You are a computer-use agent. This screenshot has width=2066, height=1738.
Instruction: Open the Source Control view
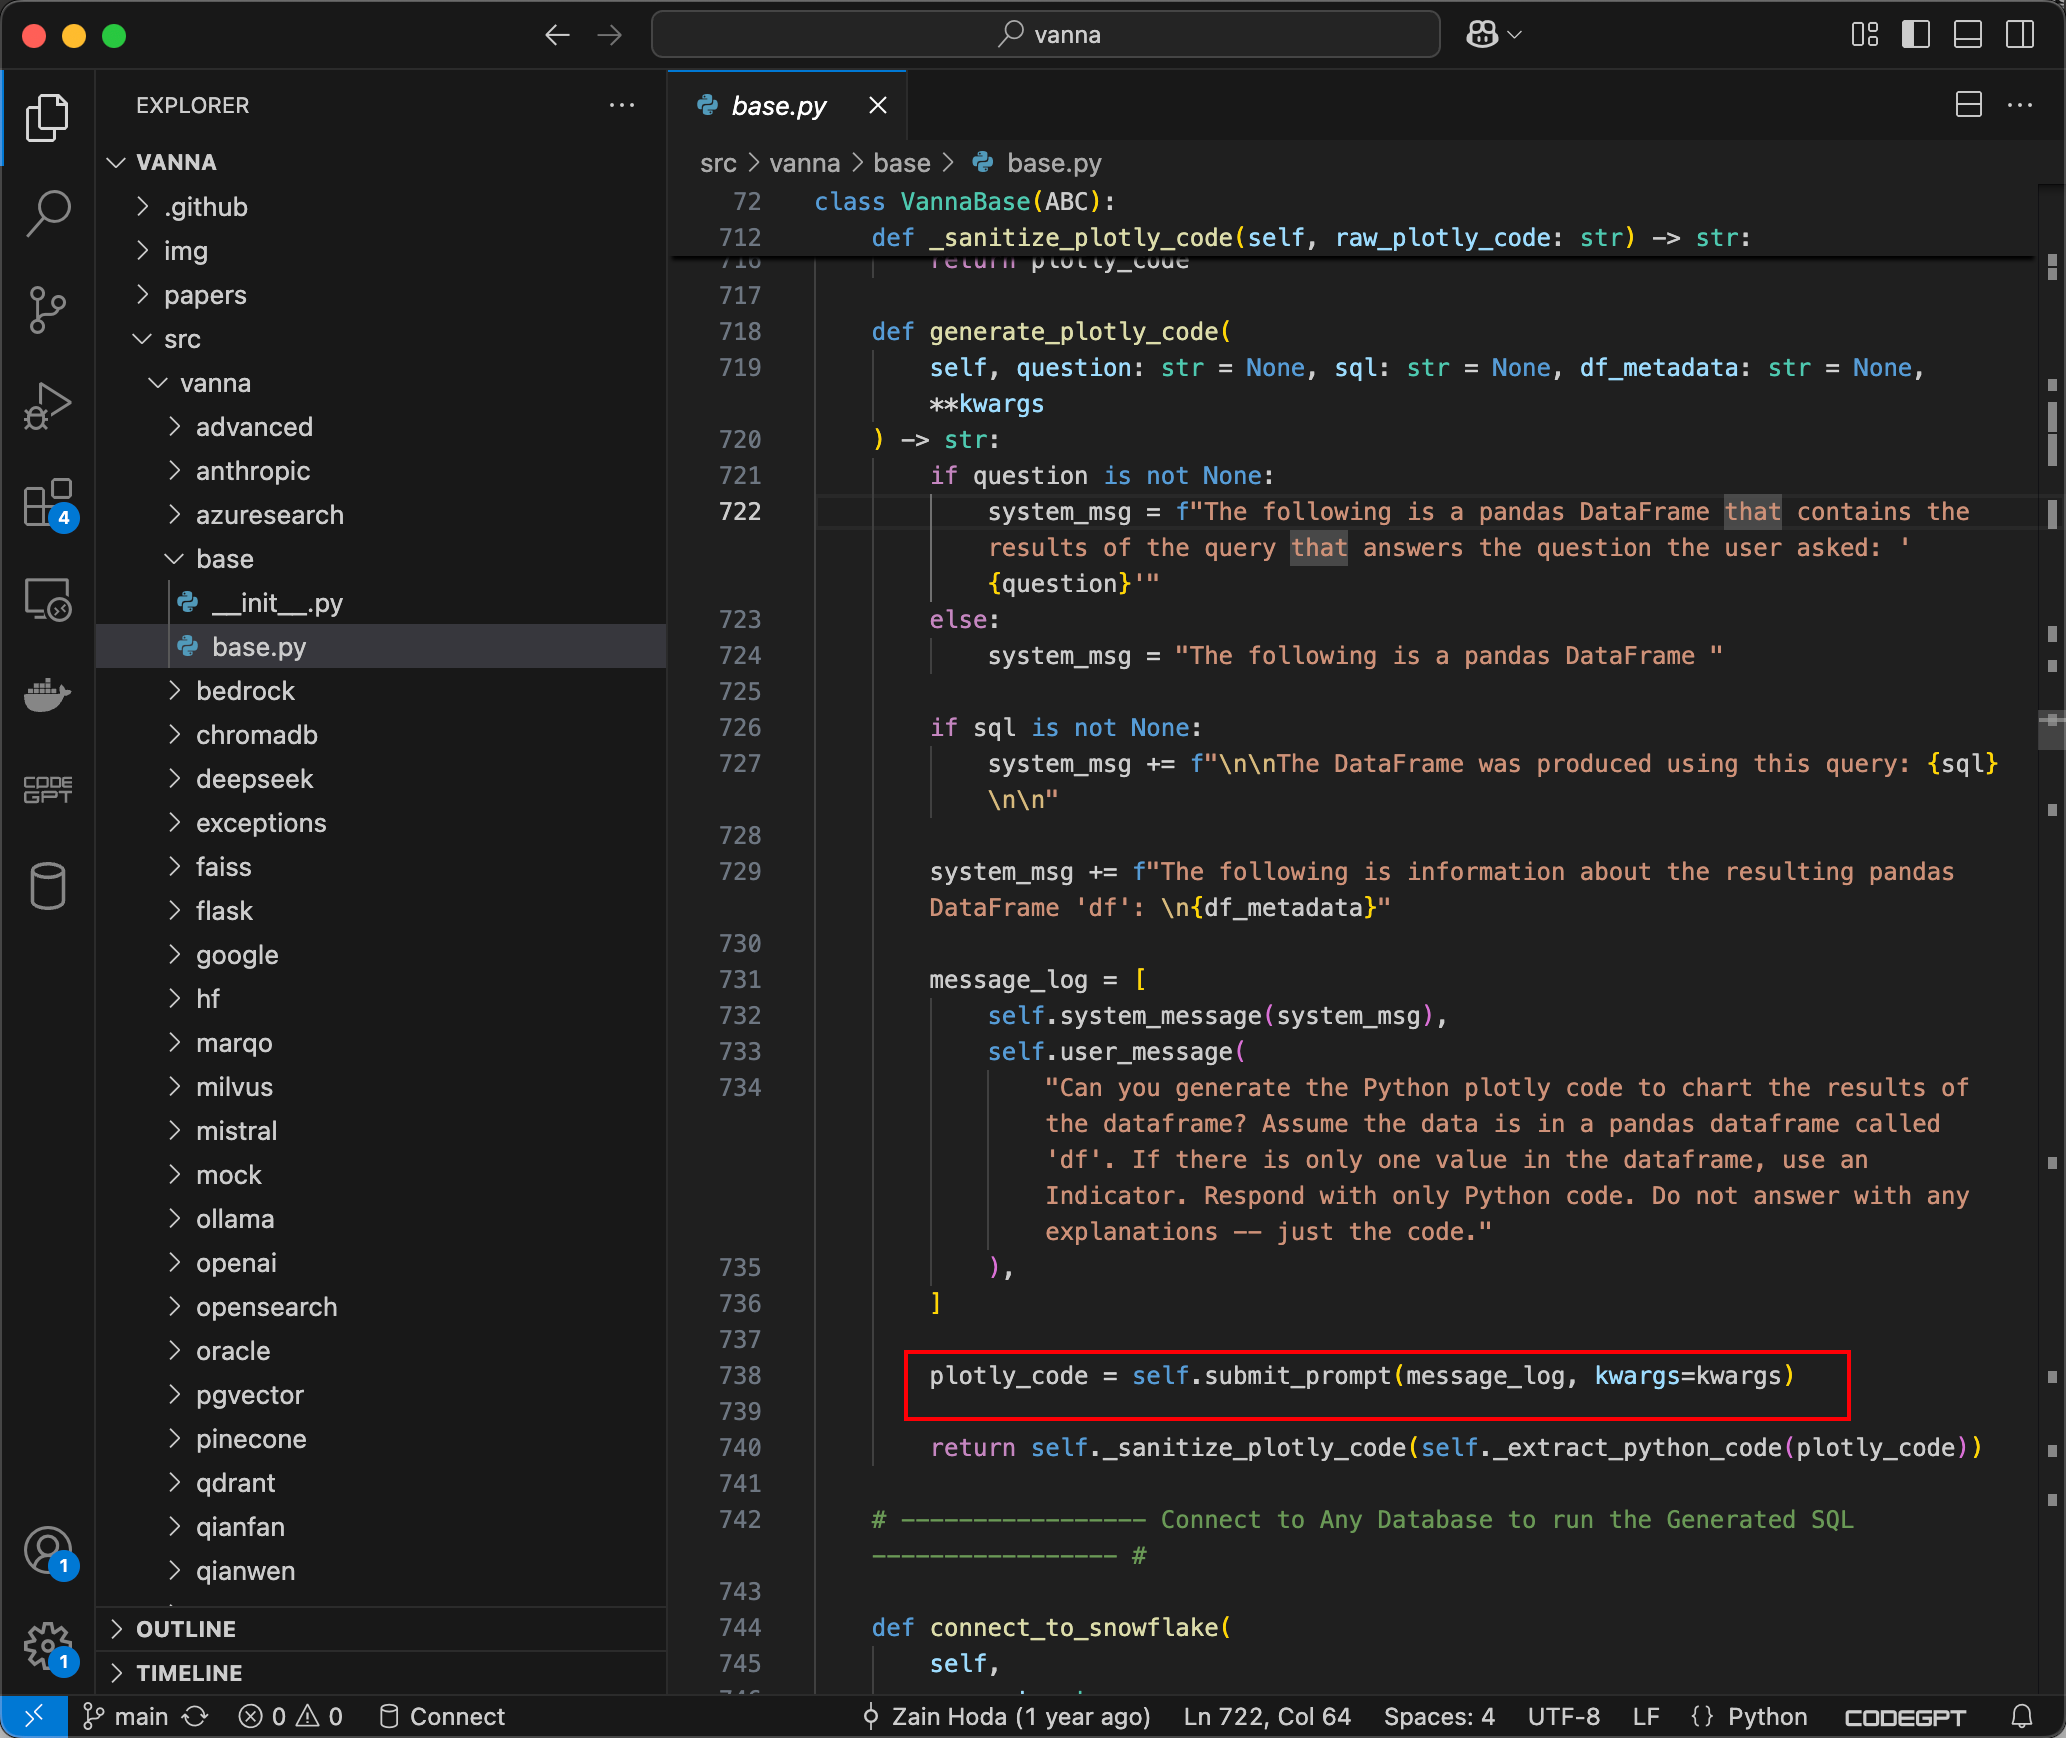click(x=47, y=309)
